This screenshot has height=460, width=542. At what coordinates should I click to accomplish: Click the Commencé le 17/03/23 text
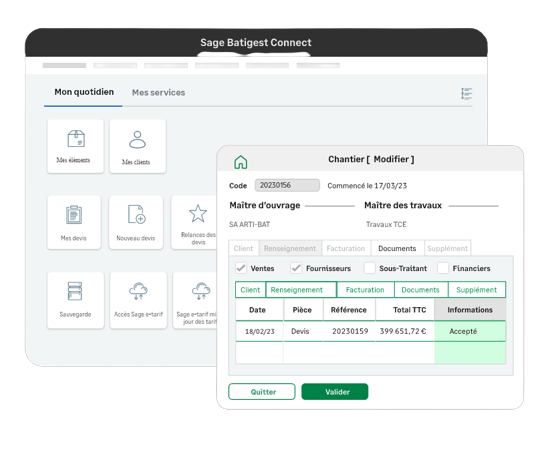(367, 186)
